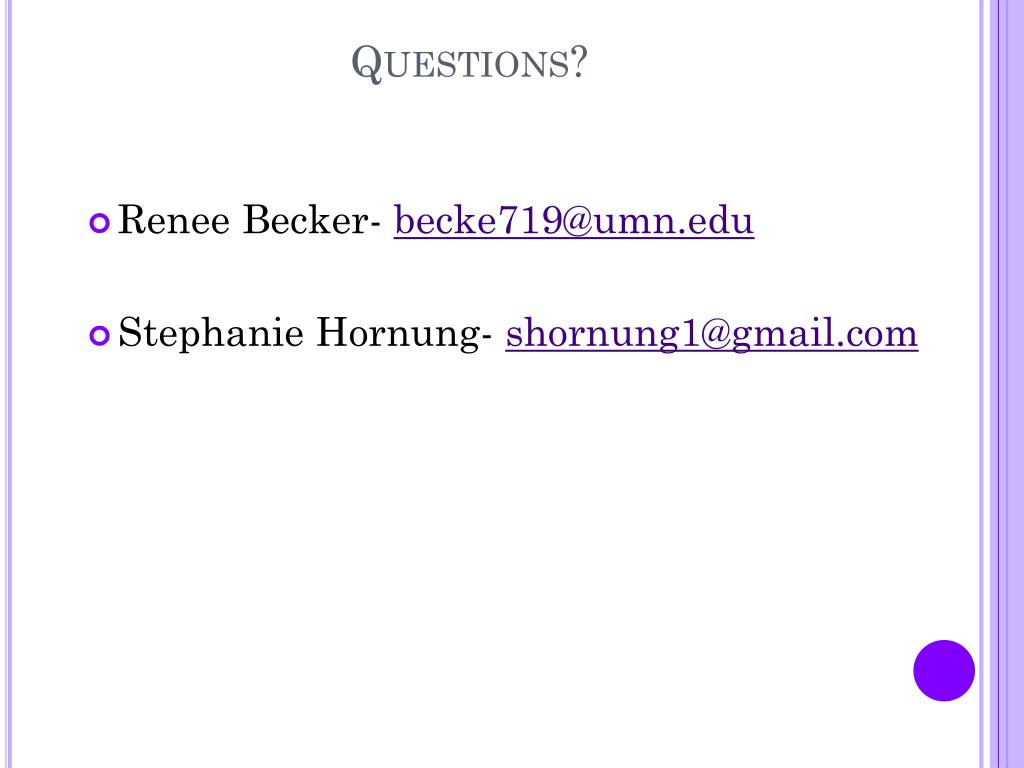Click the @ symbol in the umn.edu address

[x=577, y=221]
